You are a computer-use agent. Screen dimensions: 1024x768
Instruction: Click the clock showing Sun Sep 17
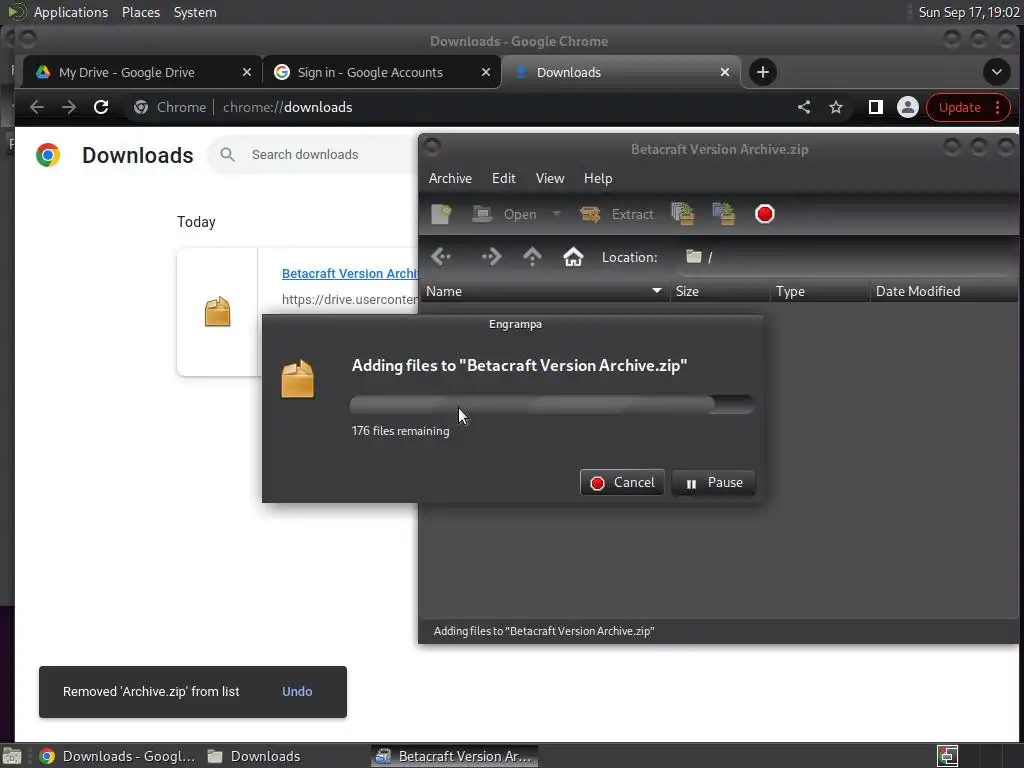(x=968, y=12)
